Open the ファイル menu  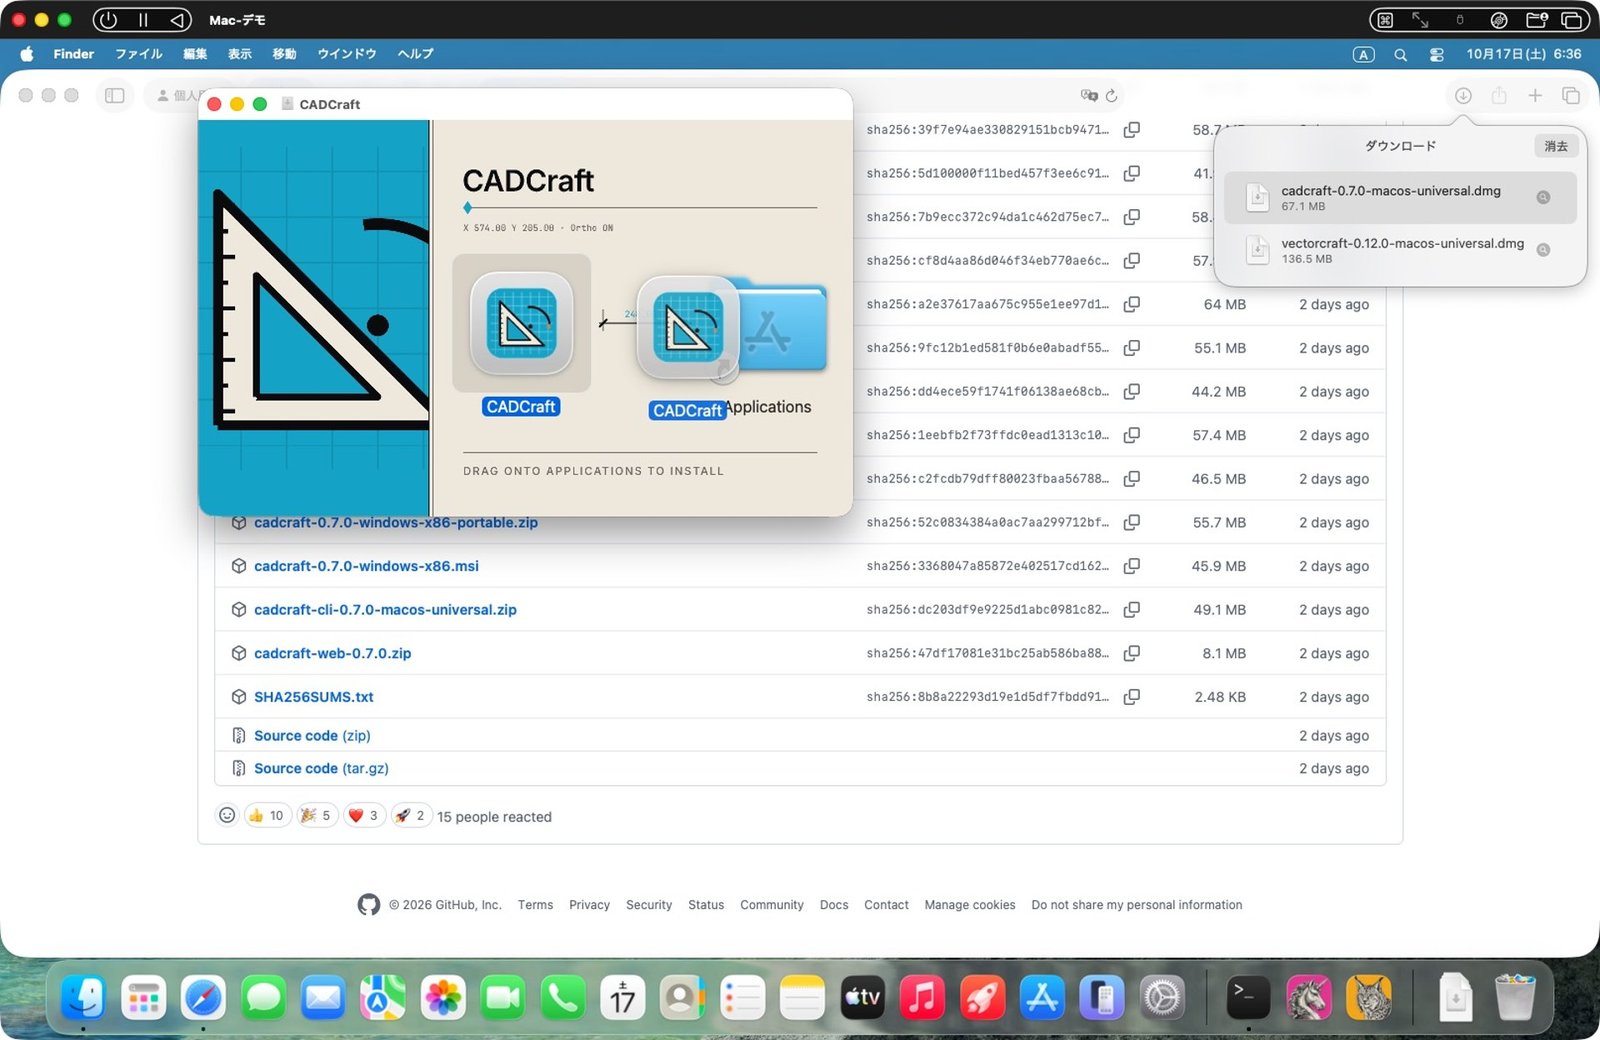point(138,54)
